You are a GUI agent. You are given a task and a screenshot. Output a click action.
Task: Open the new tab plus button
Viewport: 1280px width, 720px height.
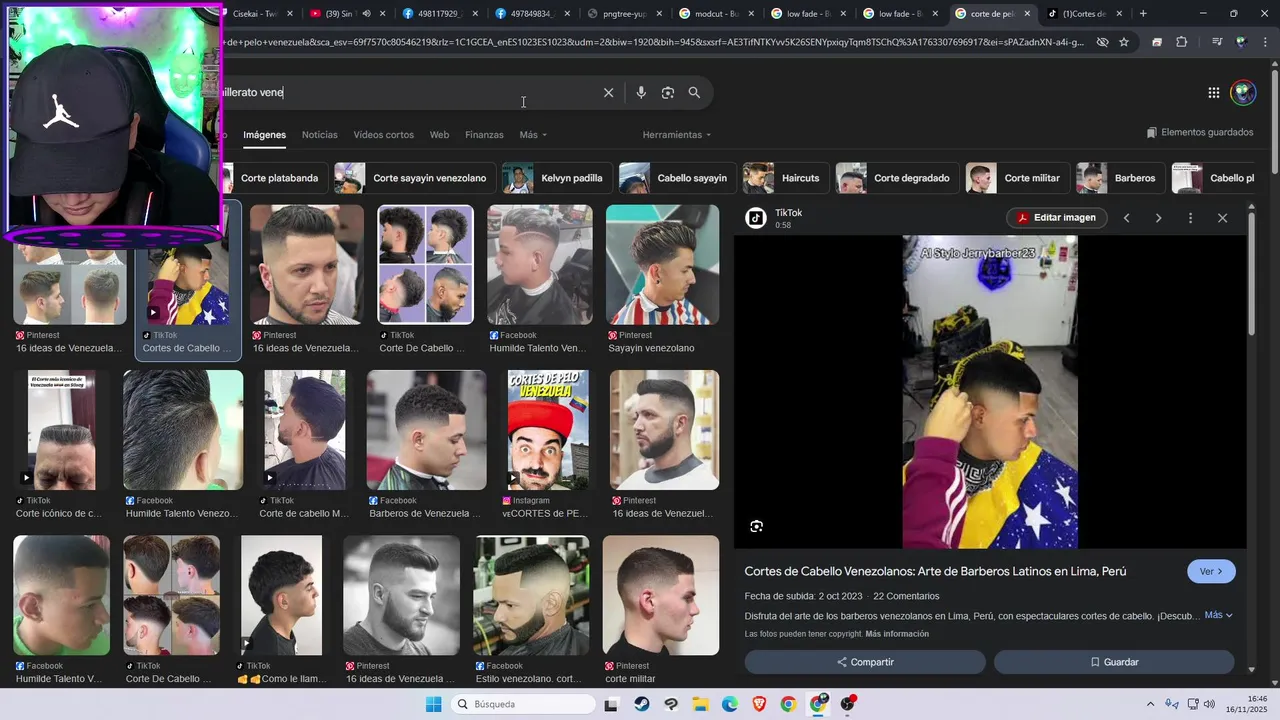(x=1143, y=14)
